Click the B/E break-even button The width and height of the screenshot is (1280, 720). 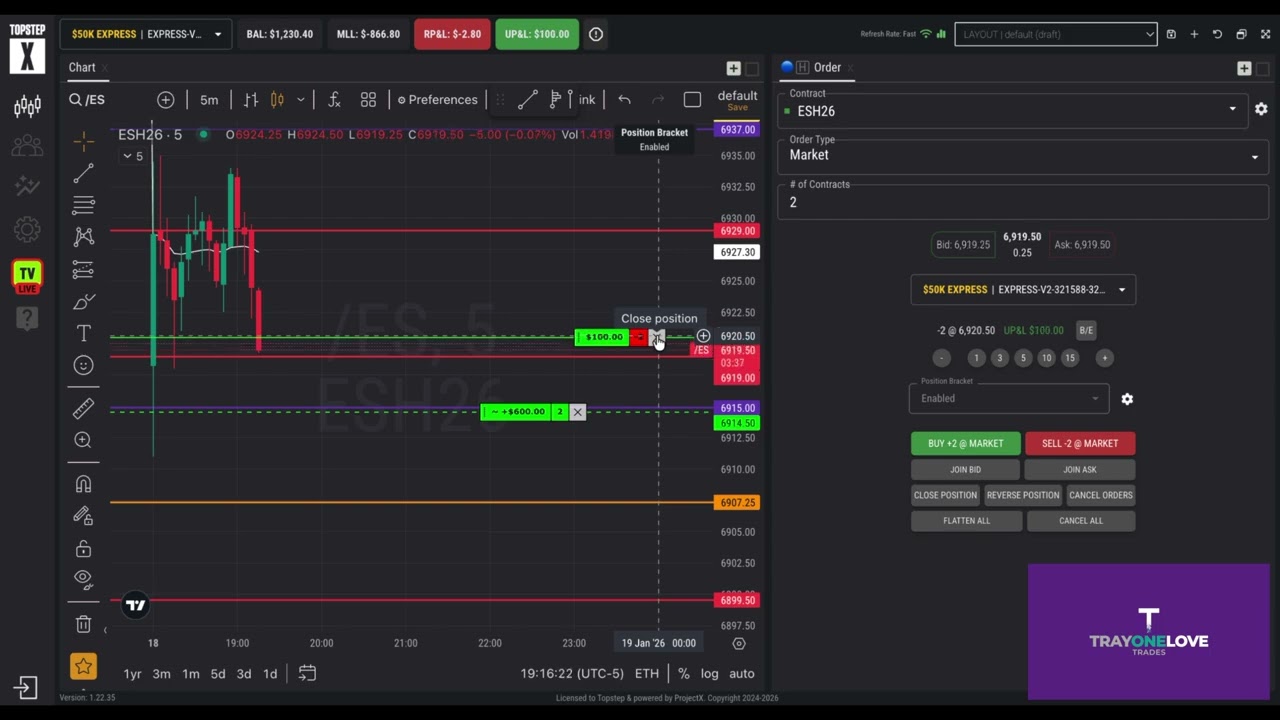pos(1086,330)
